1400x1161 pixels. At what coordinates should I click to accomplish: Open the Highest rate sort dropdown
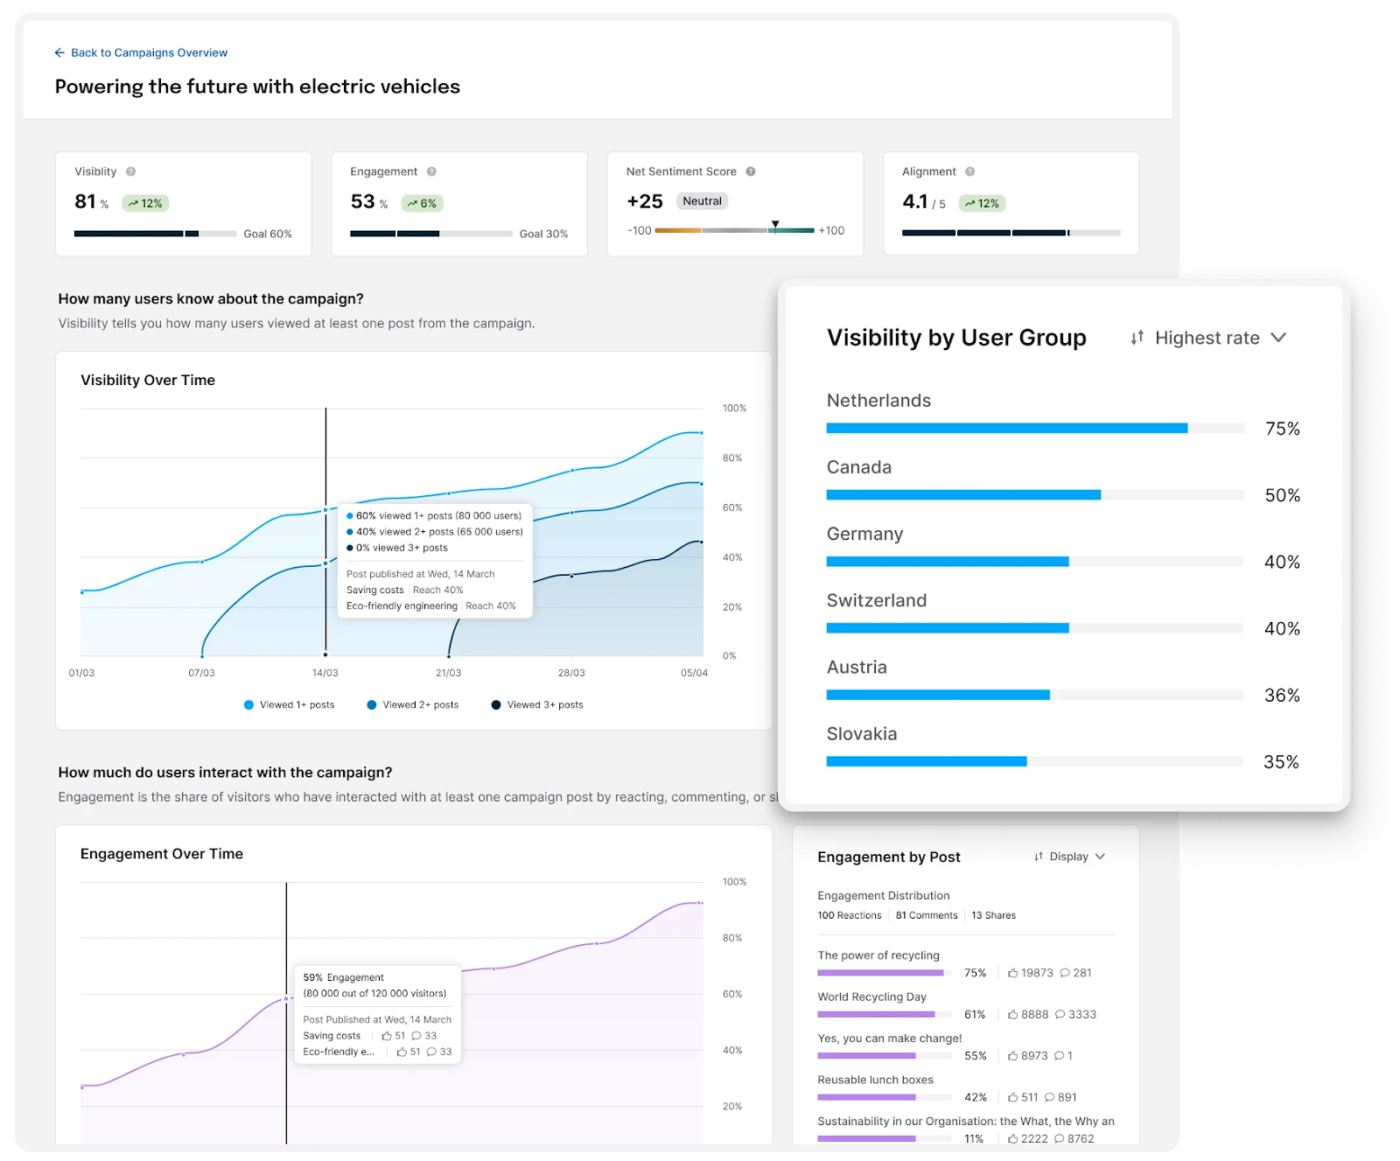(1208, 338)
